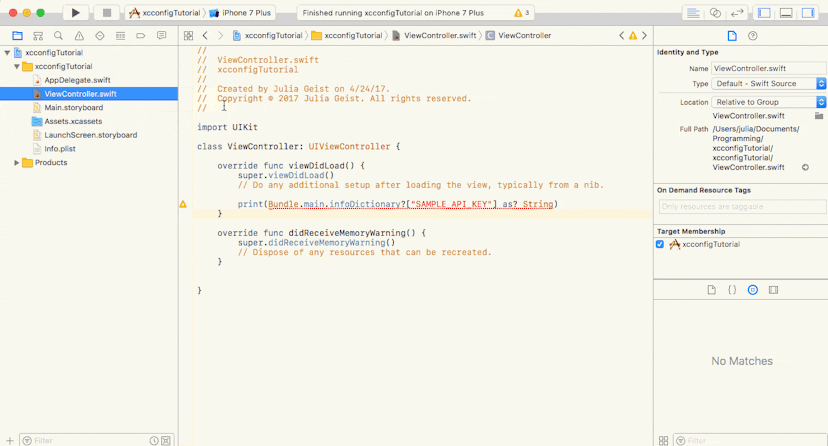Toggle the Utilities pane visibility
The height and width of the screenshot is (446, 828).
(808, 13)
